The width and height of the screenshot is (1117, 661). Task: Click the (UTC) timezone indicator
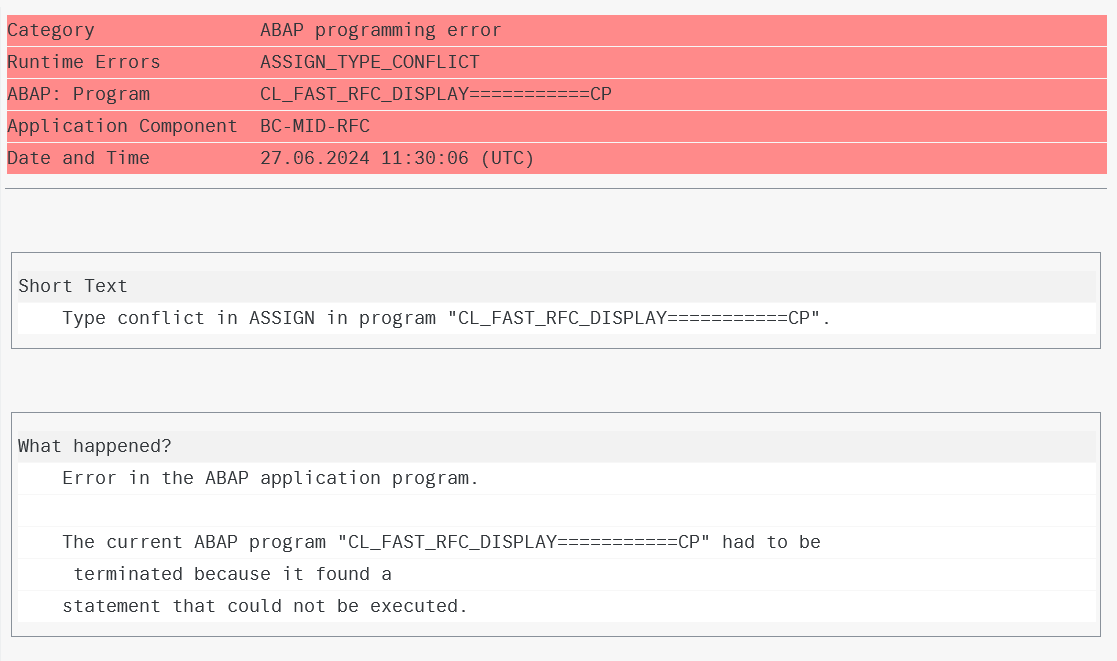[507, 158]
